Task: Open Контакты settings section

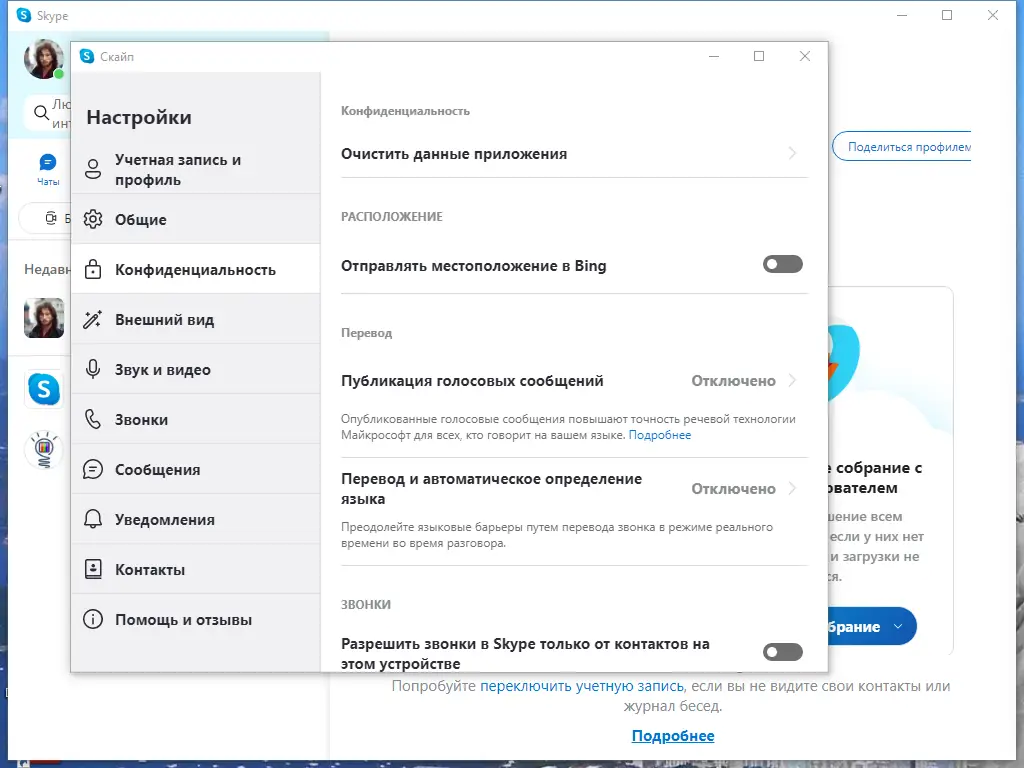Action: 195,569
